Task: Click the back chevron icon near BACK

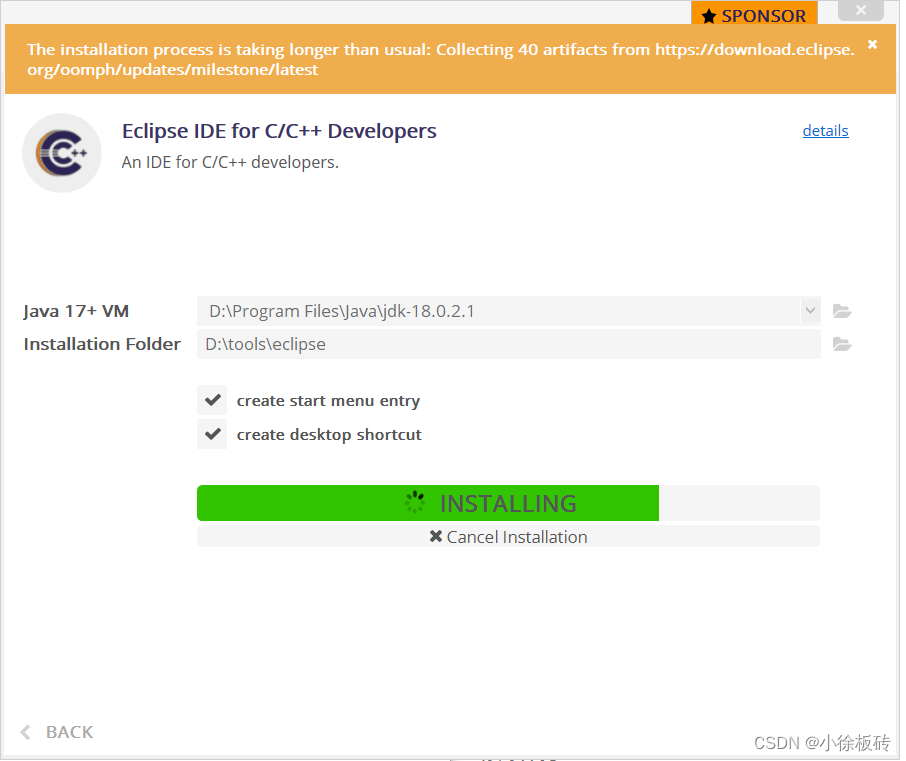Action: (x=24, y=732)
